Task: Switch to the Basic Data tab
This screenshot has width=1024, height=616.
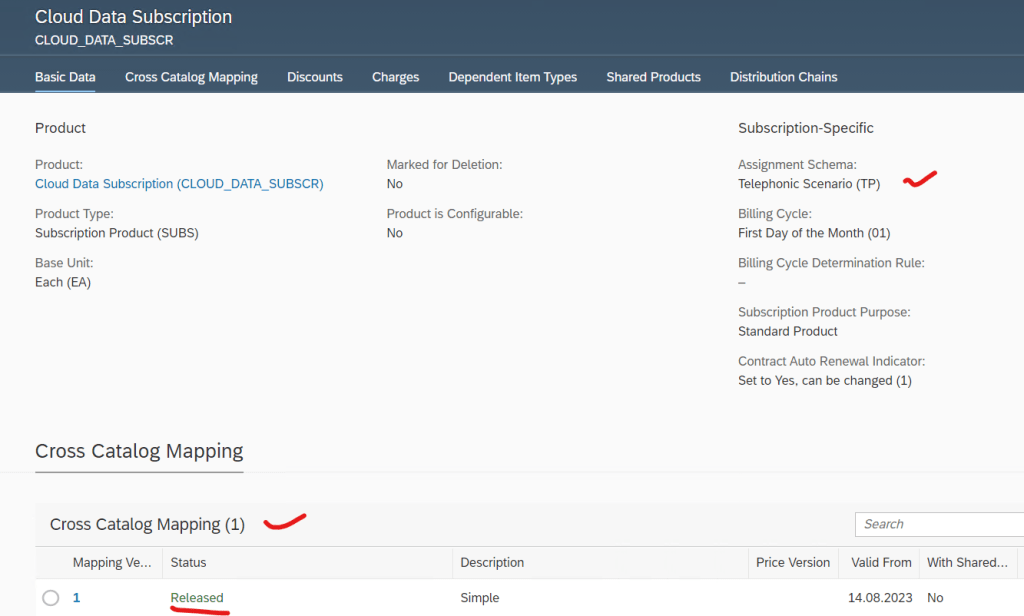Action: pos(65,77)
